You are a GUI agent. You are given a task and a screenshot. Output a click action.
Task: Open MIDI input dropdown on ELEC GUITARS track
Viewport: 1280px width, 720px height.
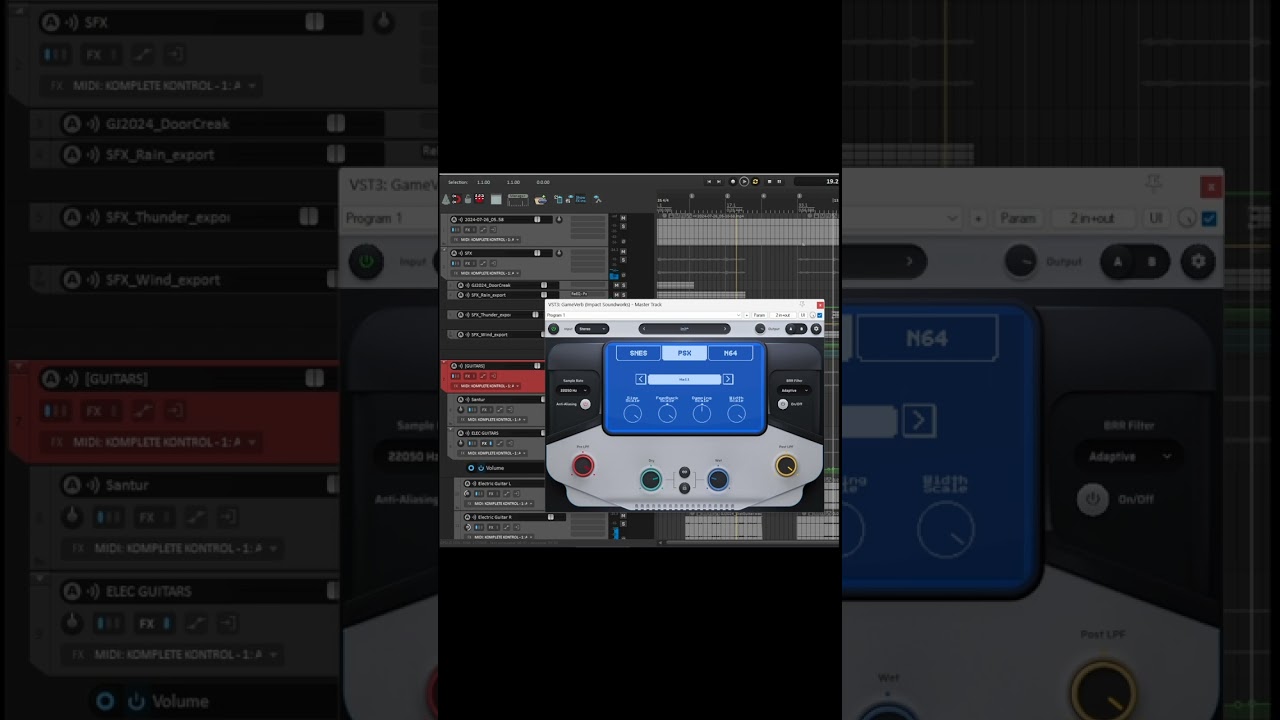point(492,453)
